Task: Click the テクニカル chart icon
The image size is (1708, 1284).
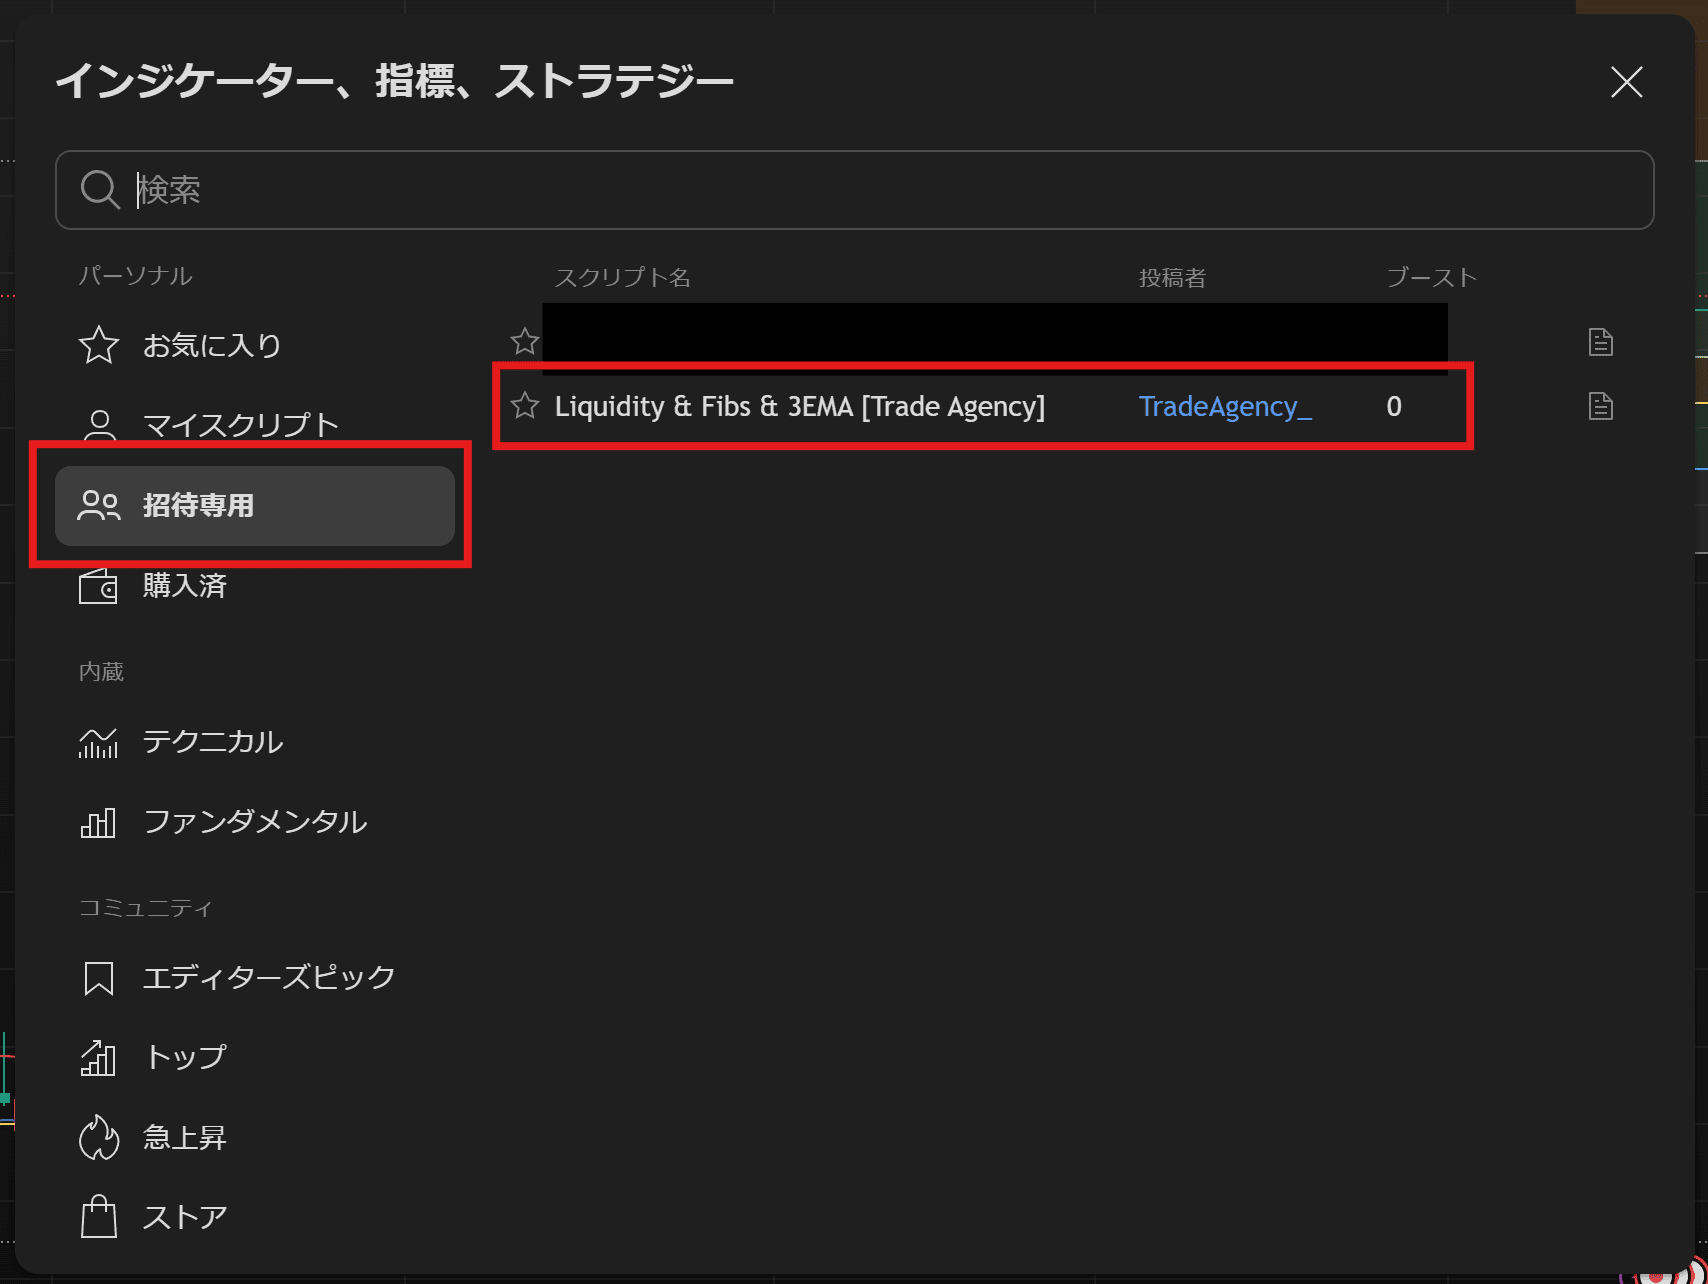Action: pyautogui.click(x=98, y=742)
